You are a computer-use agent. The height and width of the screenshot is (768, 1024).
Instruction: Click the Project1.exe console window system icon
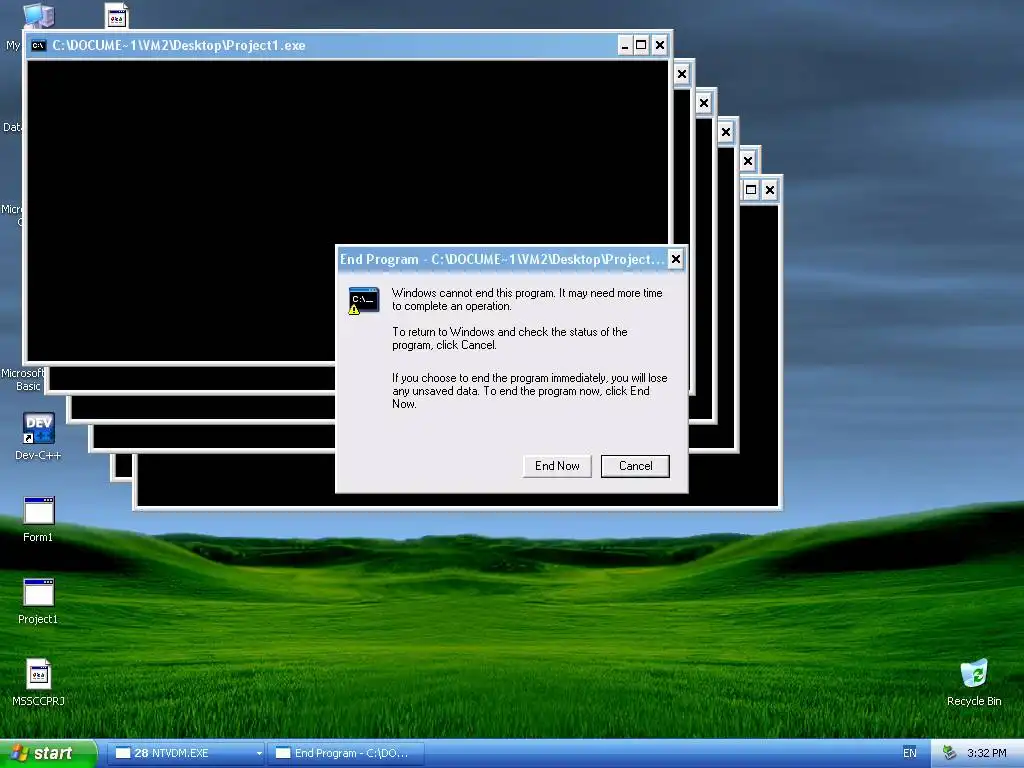pos(39,45)
